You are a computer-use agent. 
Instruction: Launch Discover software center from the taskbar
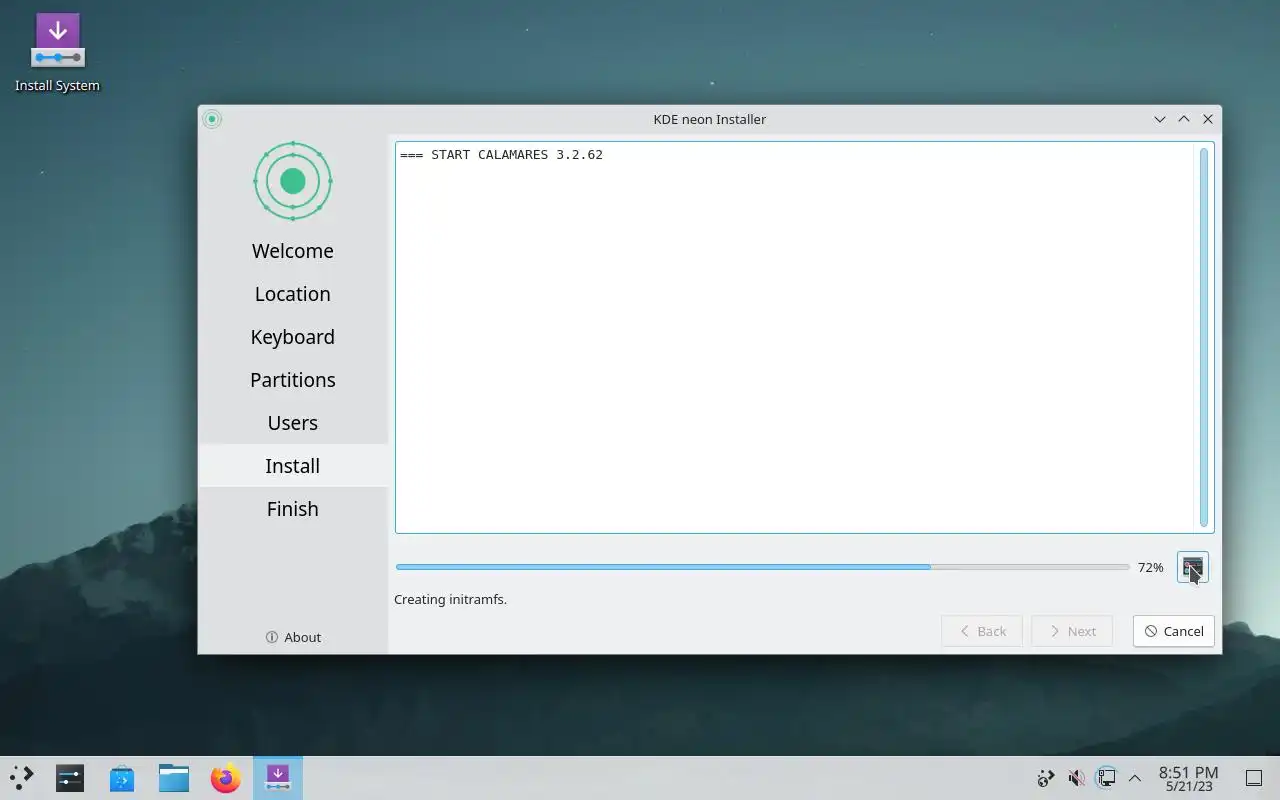(x=122, y=777)
